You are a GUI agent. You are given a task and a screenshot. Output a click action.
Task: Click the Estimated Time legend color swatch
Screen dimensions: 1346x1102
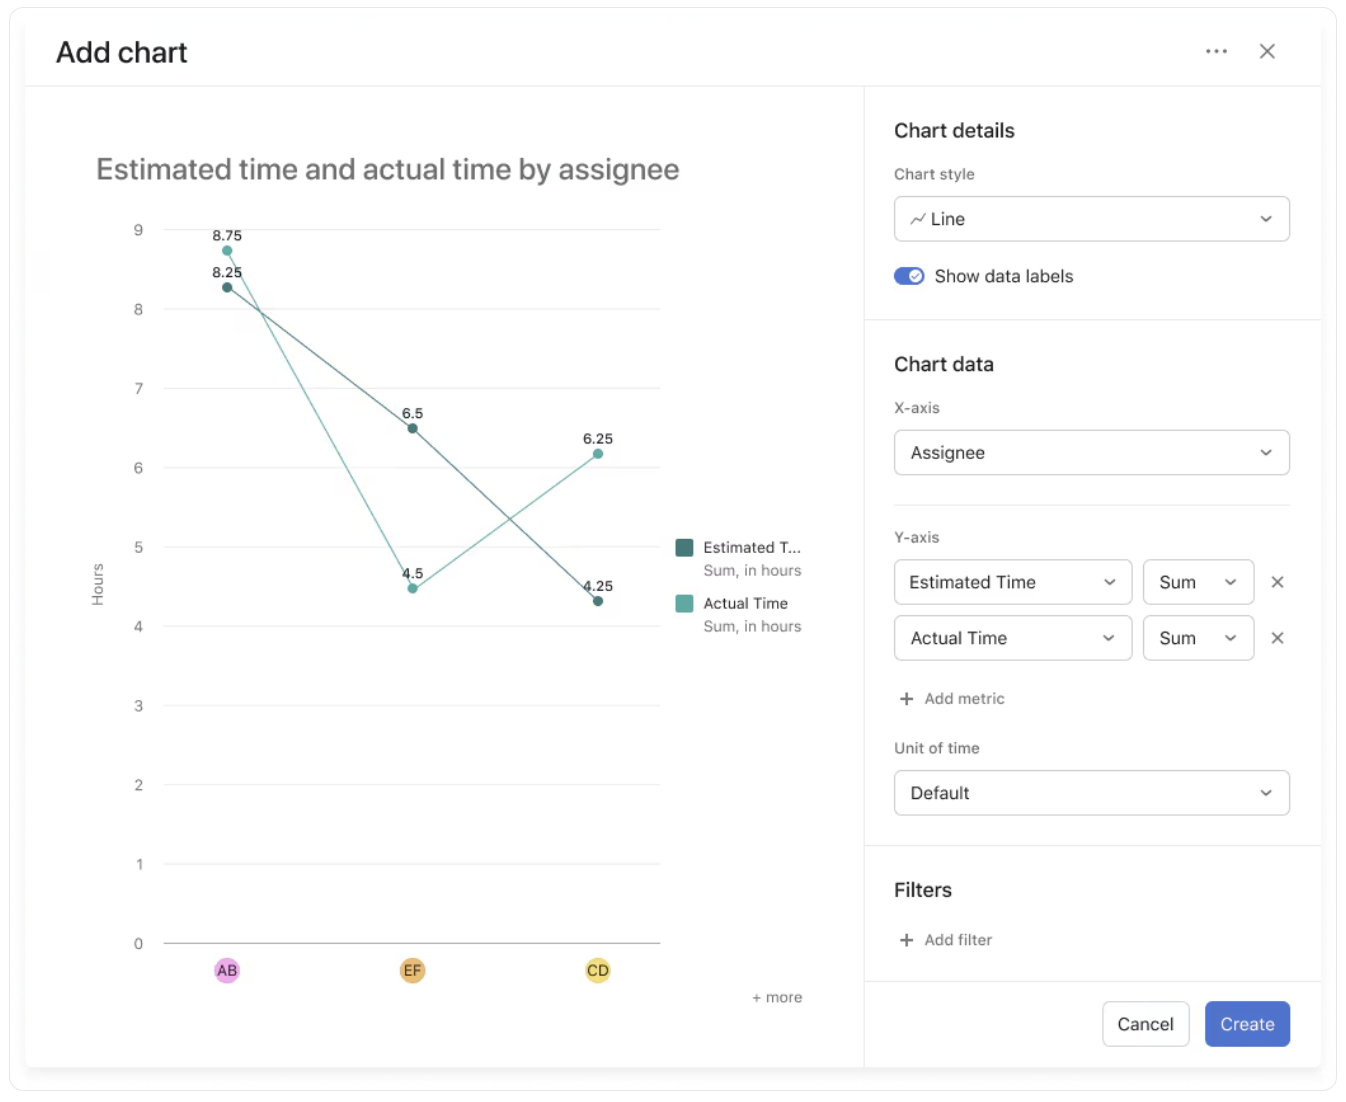click(685, 547)
